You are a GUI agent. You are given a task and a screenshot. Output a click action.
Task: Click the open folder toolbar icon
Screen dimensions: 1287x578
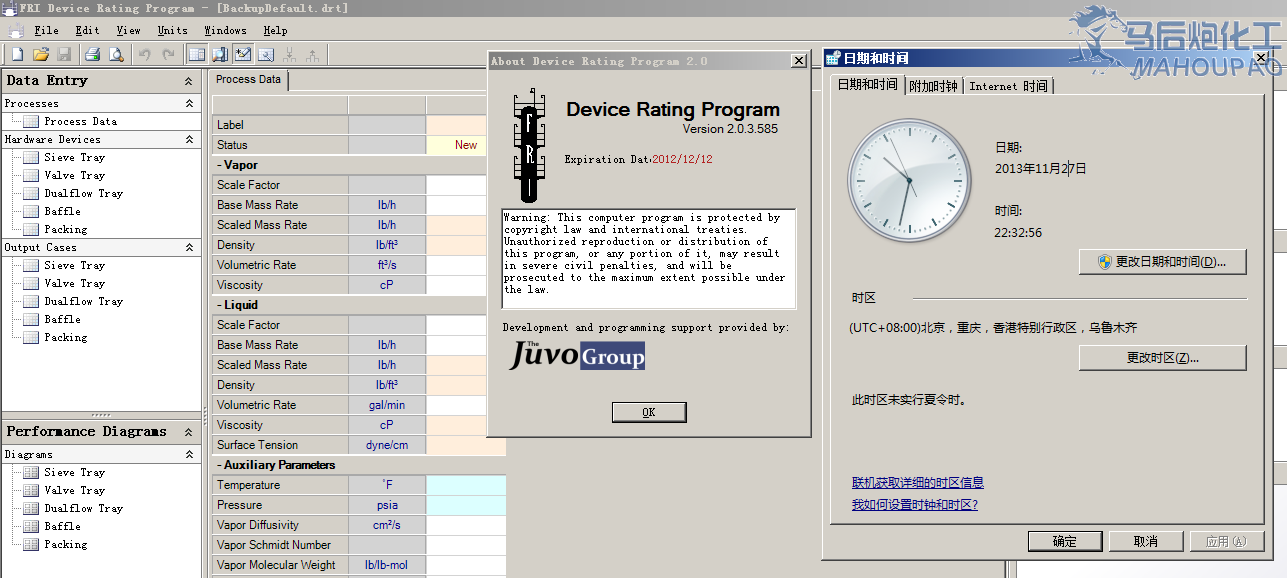(41, 54)
